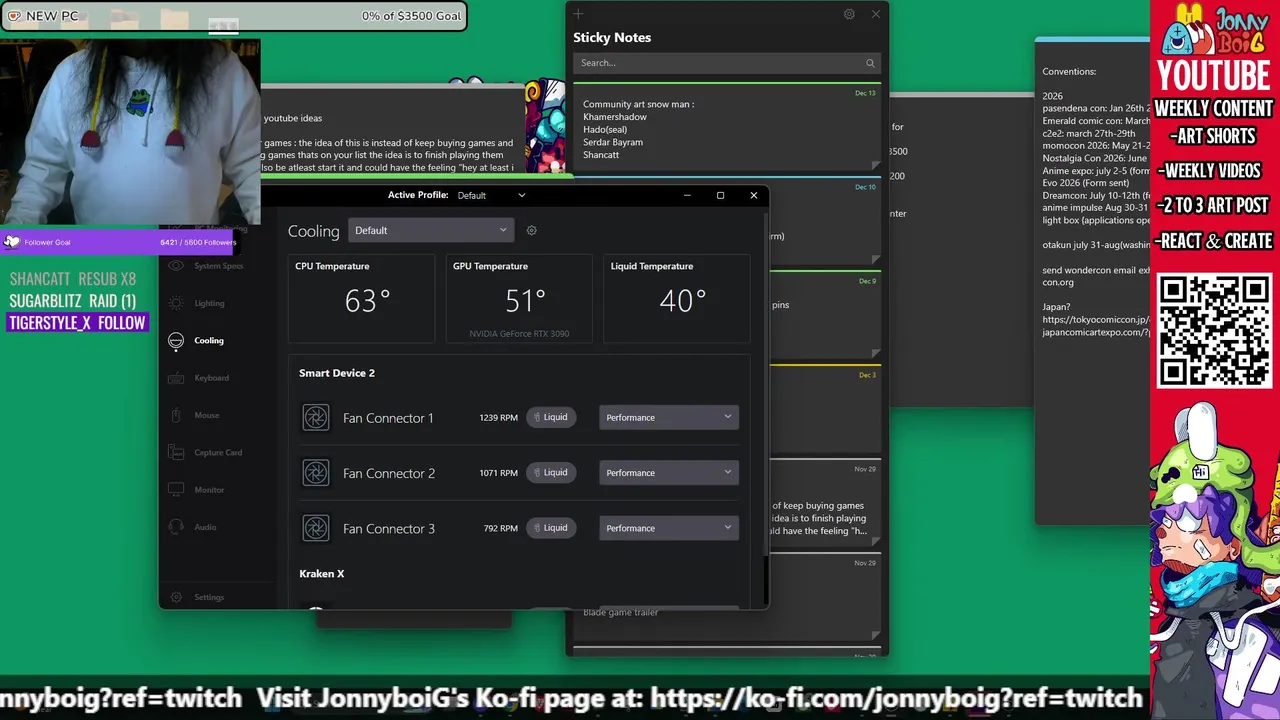Screen dimensions: 1280x720
Task: Open the Dec 10 sticky note
Action: click(x=825, y=222)
